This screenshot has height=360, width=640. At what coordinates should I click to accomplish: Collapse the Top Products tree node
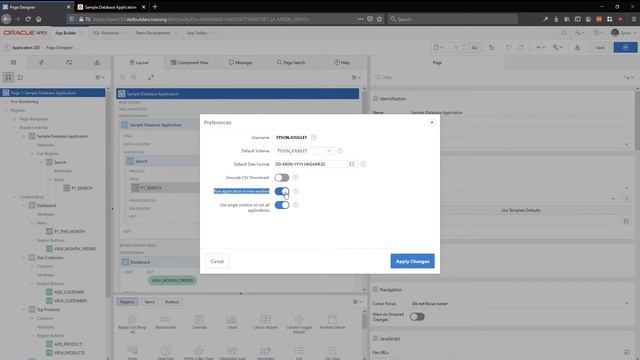23,309
